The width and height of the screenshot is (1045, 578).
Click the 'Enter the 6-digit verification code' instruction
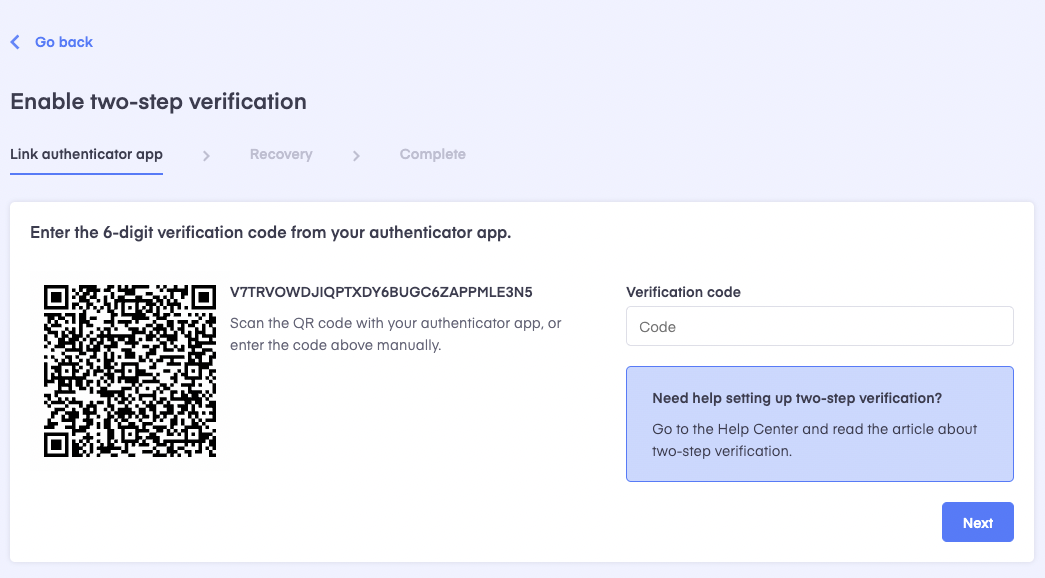point(271,233)
